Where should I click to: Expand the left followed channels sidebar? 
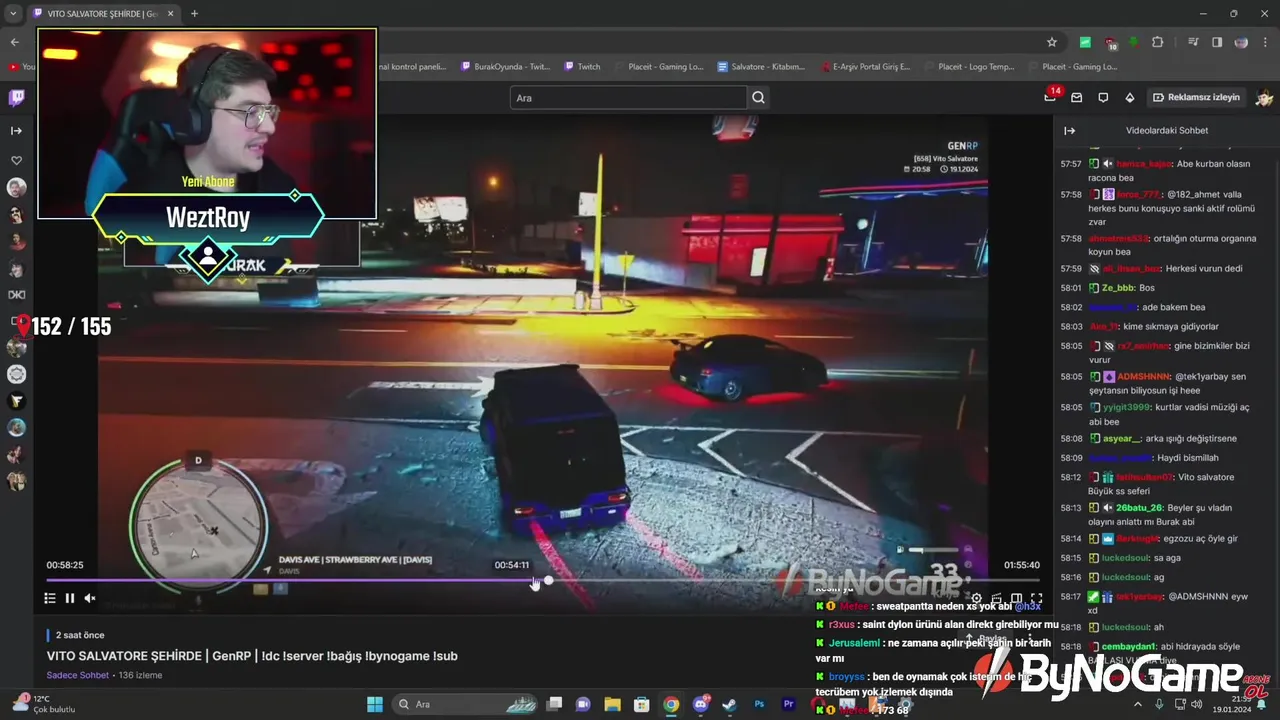(16, 130)
